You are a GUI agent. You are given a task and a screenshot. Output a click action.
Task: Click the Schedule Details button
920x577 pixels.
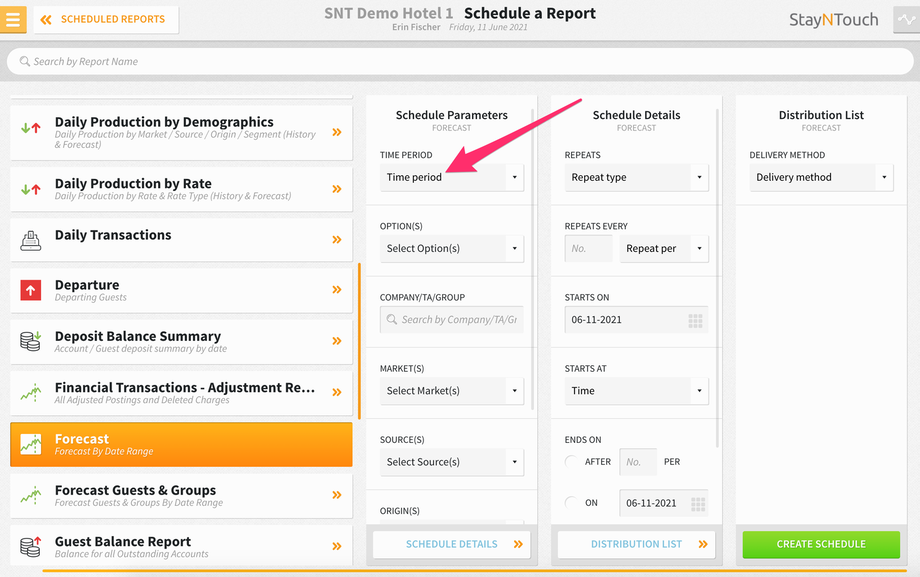click(451, 544)
